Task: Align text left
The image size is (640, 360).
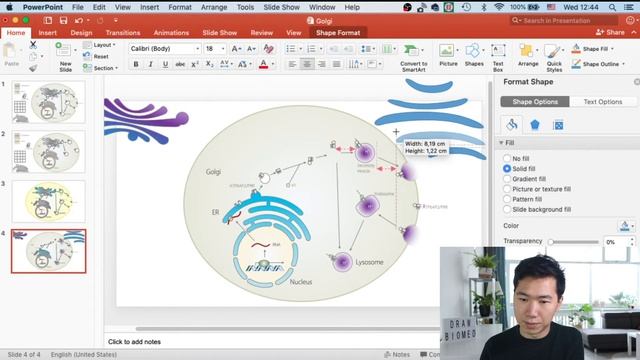Action: 292,64
